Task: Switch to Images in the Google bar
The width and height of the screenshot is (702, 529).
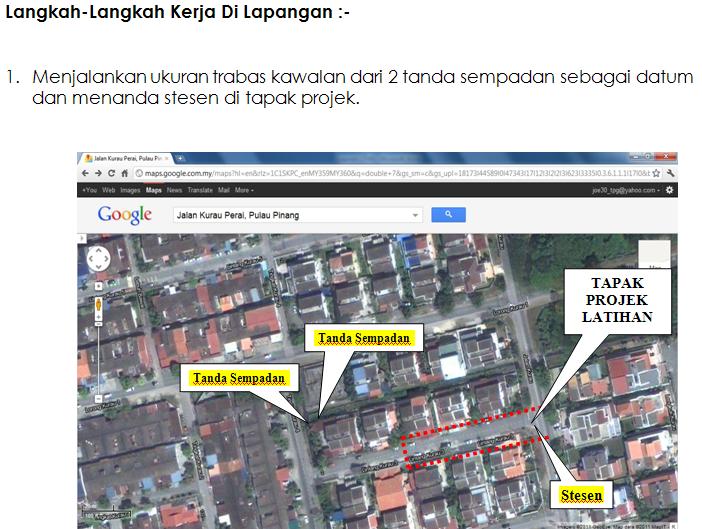Action: pos(130,190)
